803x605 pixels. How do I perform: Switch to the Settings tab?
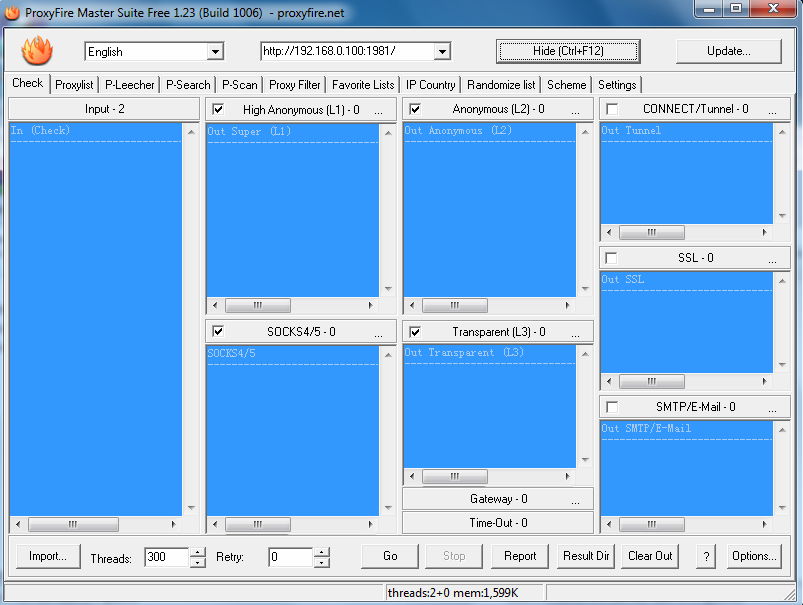[x=617, y=85]
